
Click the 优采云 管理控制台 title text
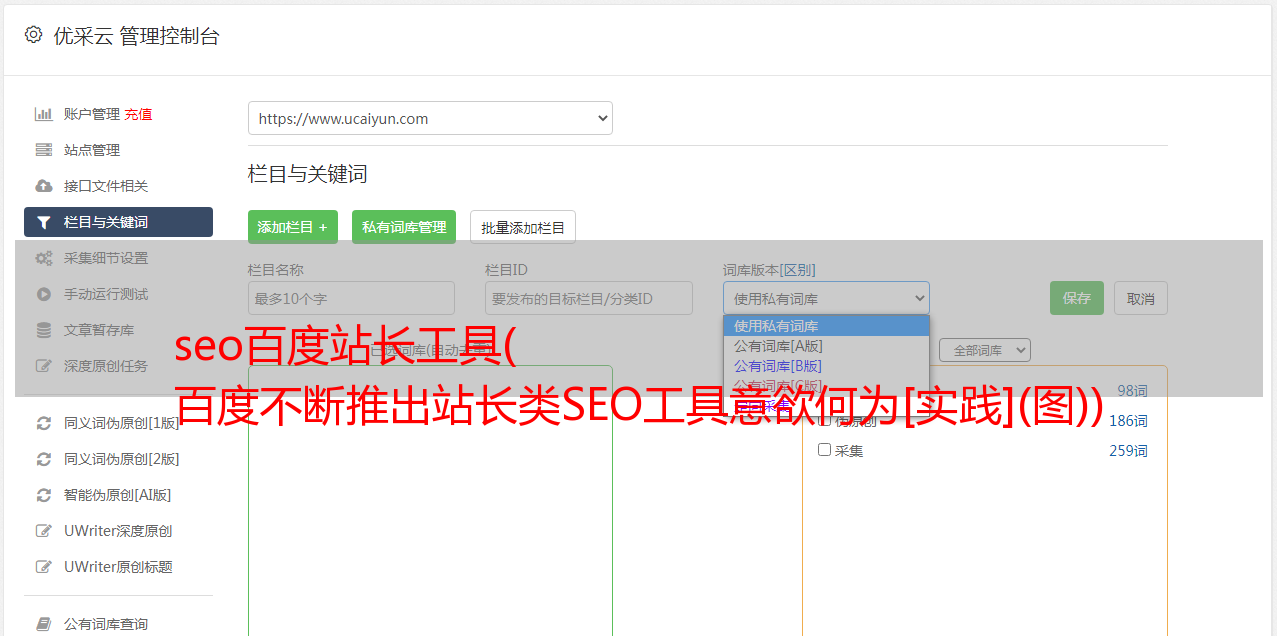pos(136,36)
